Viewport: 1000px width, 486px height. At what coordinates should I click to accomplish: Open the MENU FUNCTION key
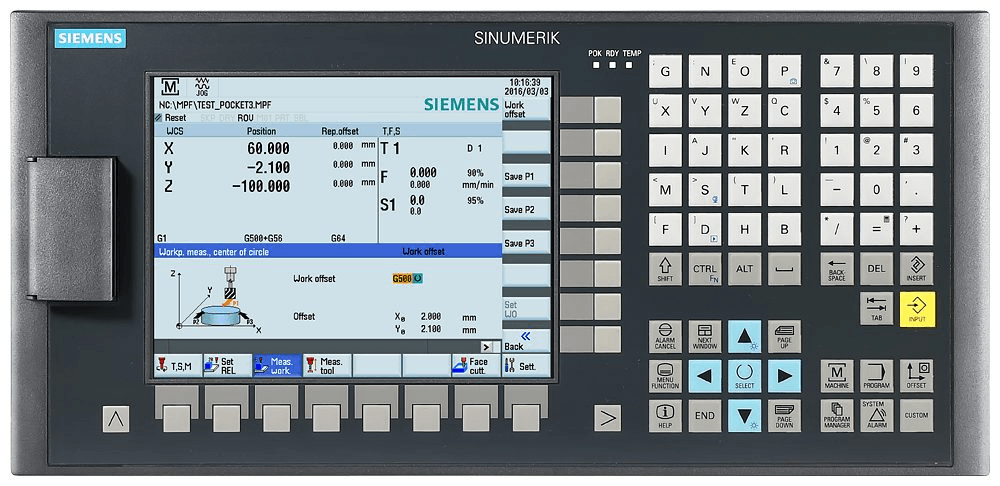click(665, 376)
